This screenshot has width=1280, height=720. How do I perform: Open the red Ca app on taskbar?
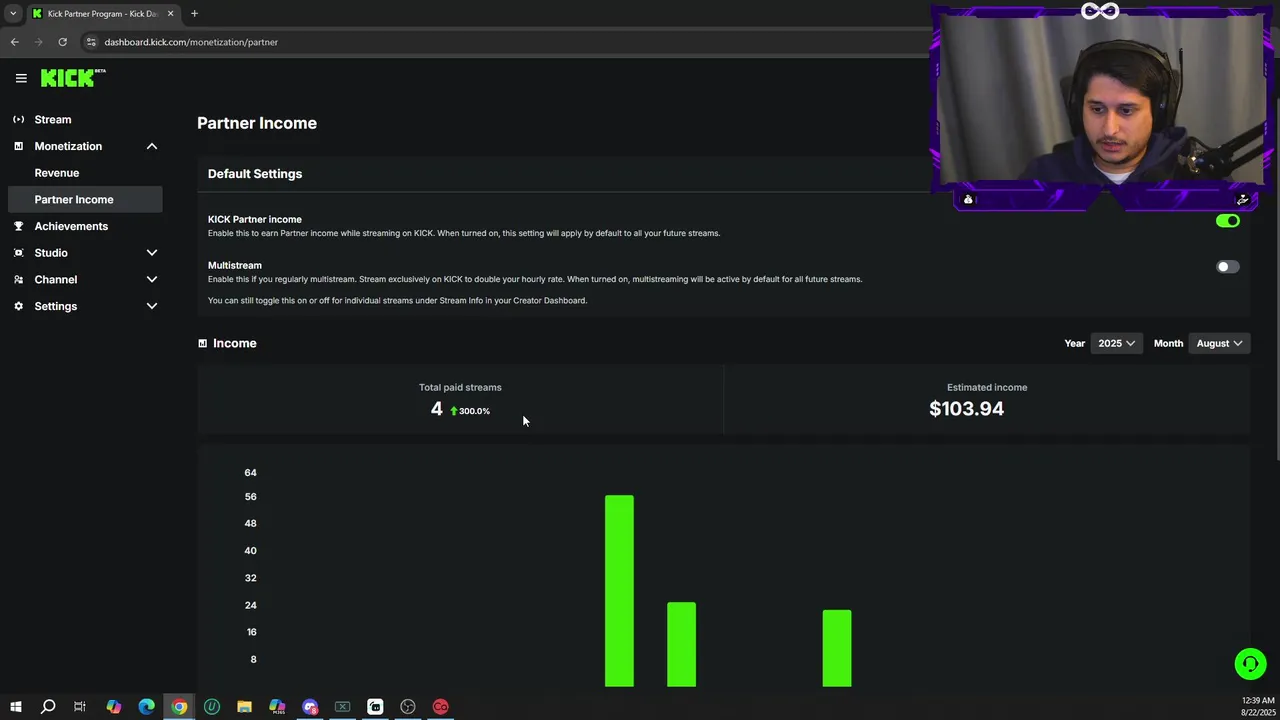tap(440, 707)
